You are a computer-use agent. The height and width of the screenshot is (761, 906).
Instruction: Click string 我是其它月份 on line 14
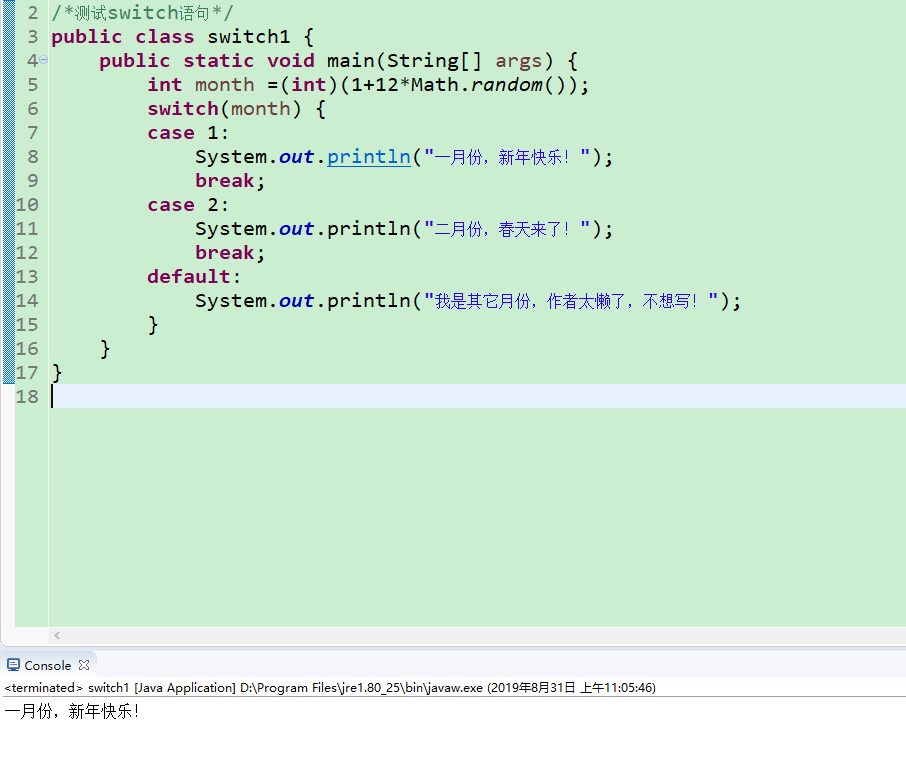coord(571,301)
